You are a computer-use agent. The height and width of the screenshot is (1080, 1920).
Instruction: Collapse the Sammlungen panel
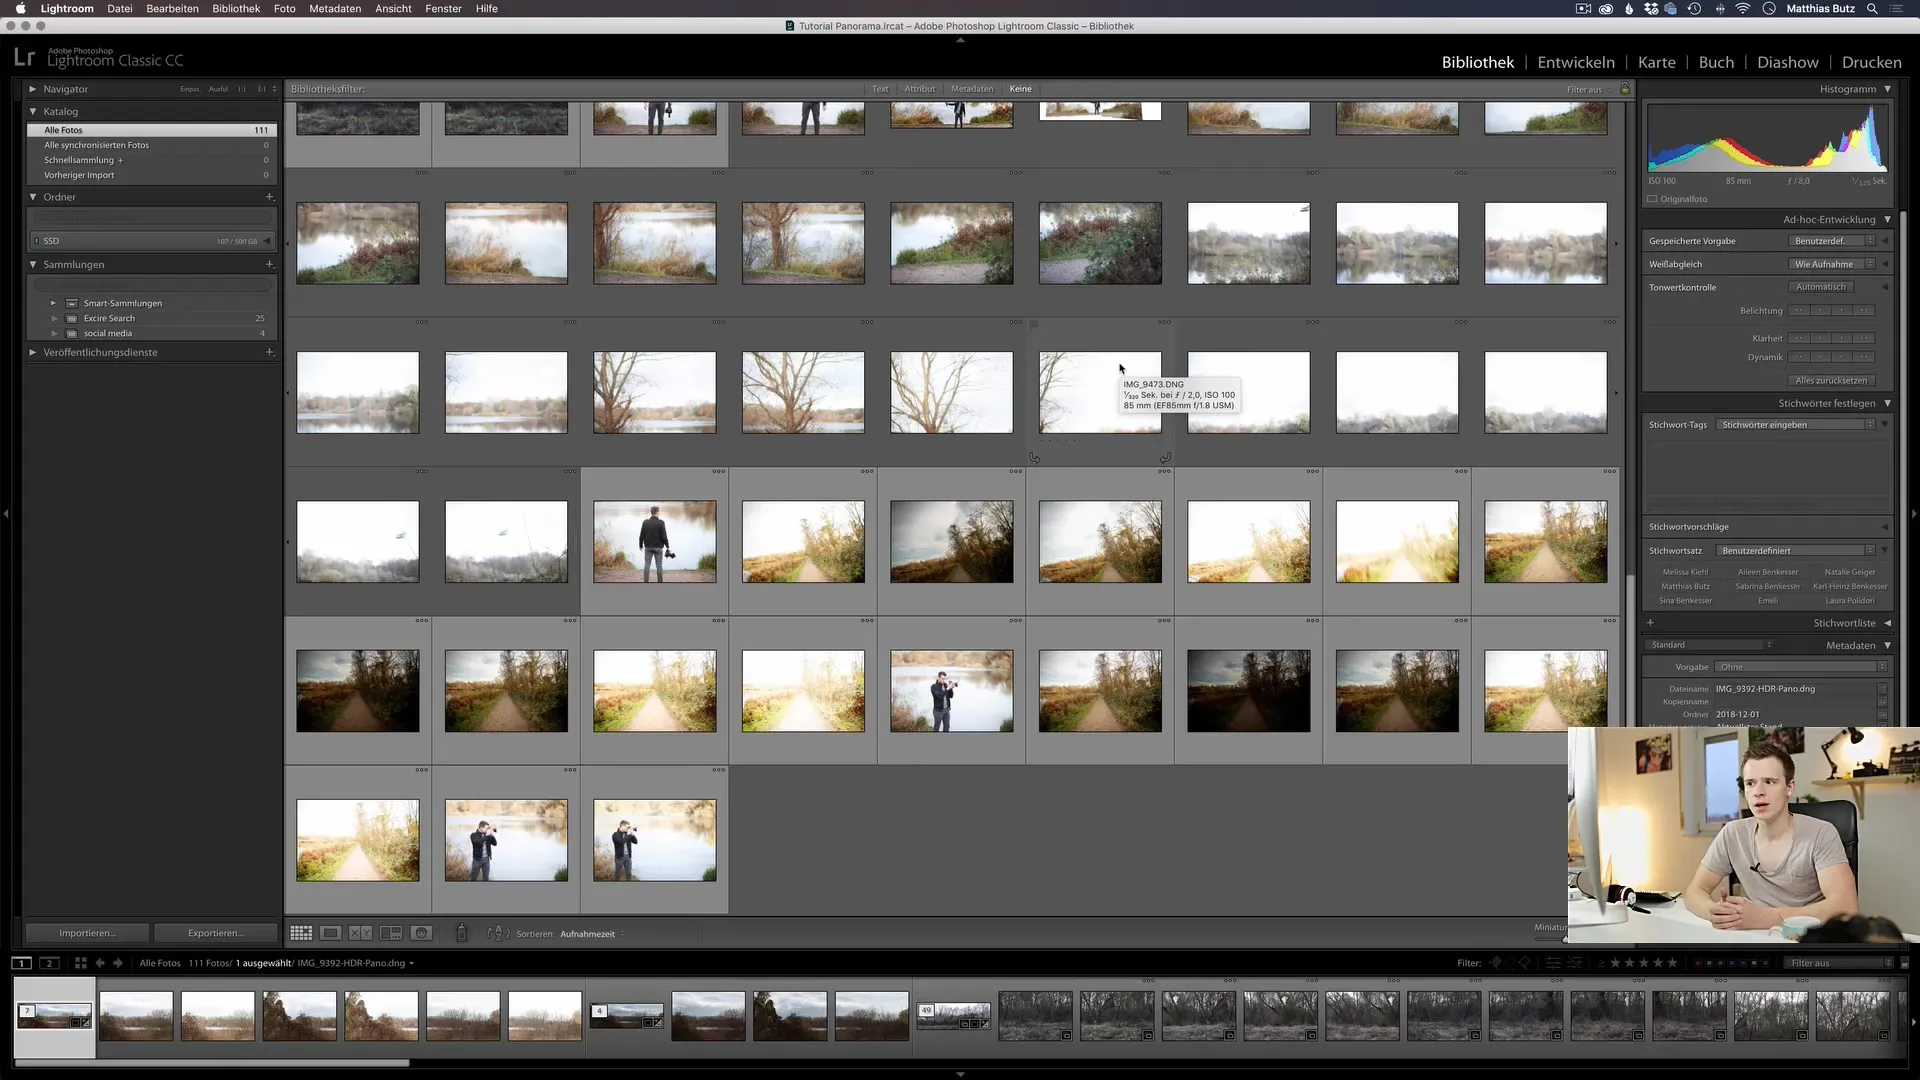click(33, 264)
